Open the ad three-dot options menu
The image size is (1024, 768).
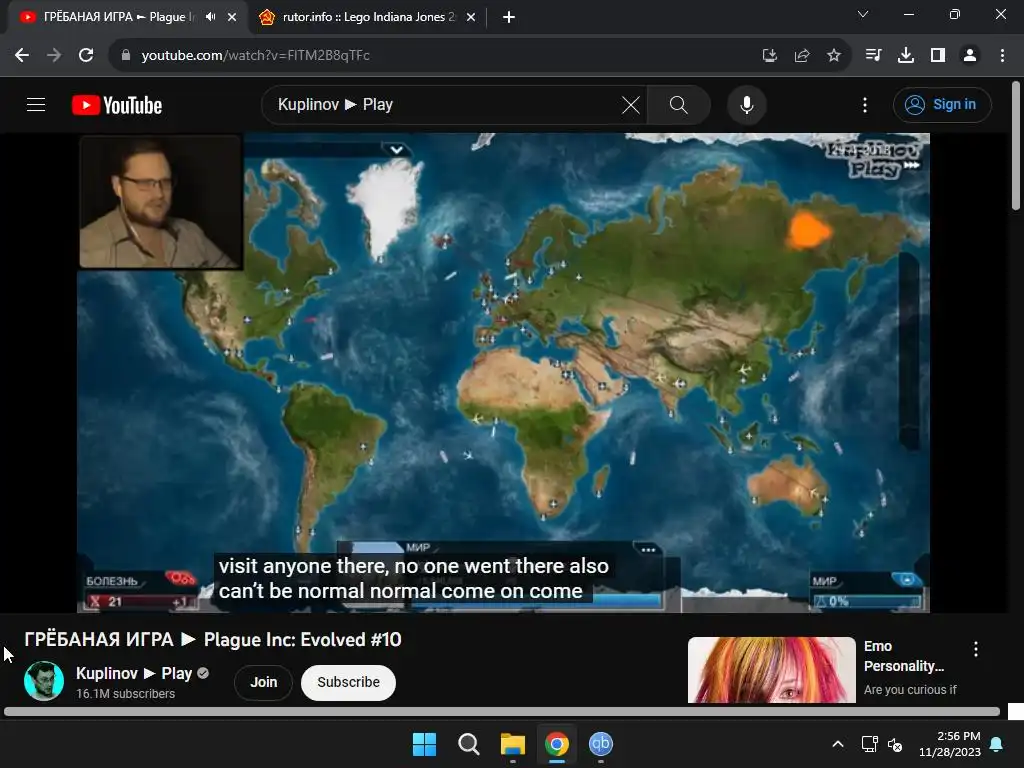[x=976, y=648]
